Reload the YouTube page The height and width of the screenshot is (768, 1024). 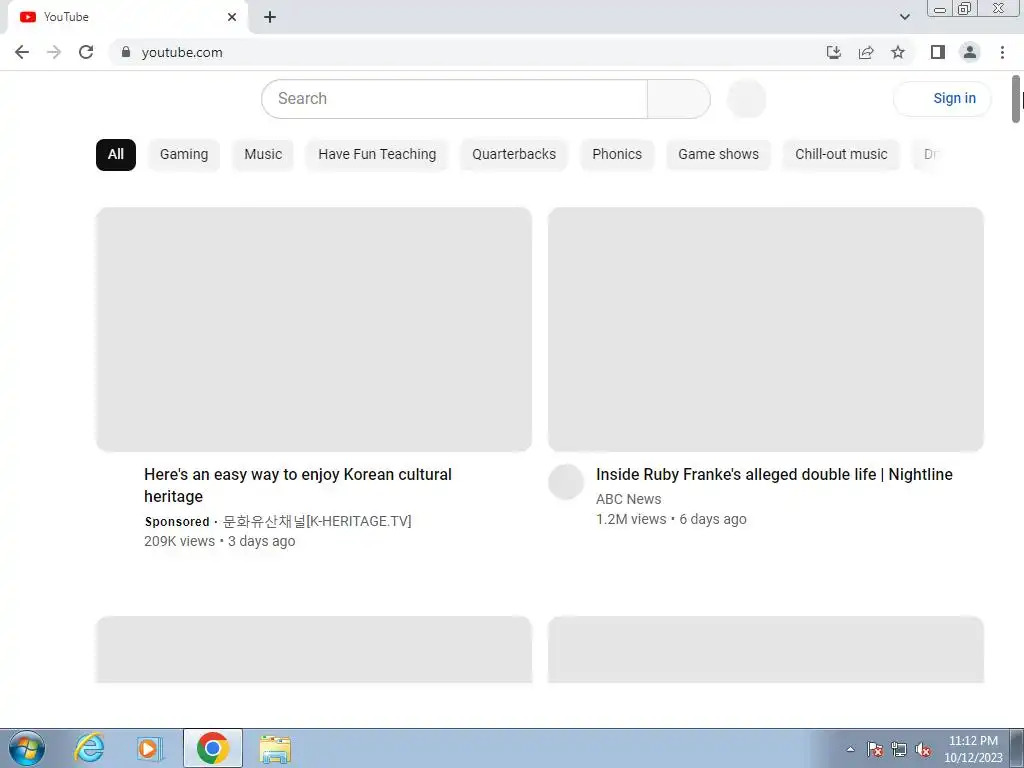tap(86, 52)
